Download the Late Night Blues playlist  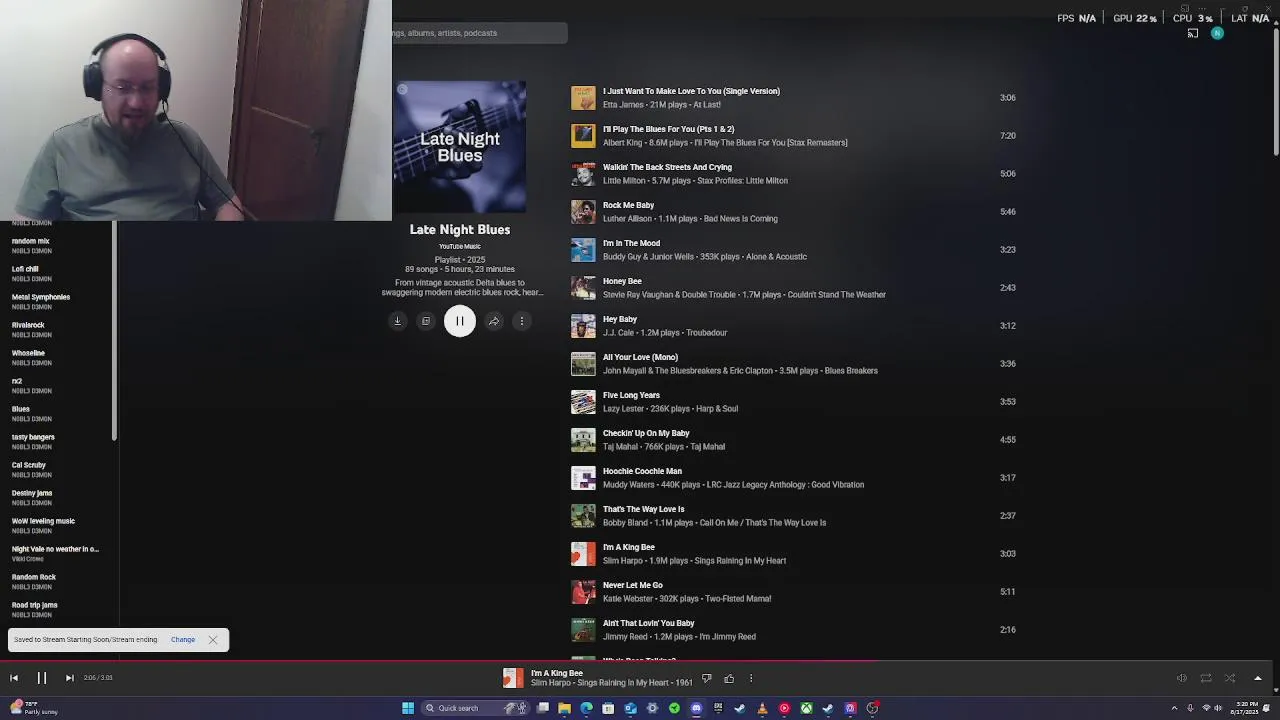[397, 321]
